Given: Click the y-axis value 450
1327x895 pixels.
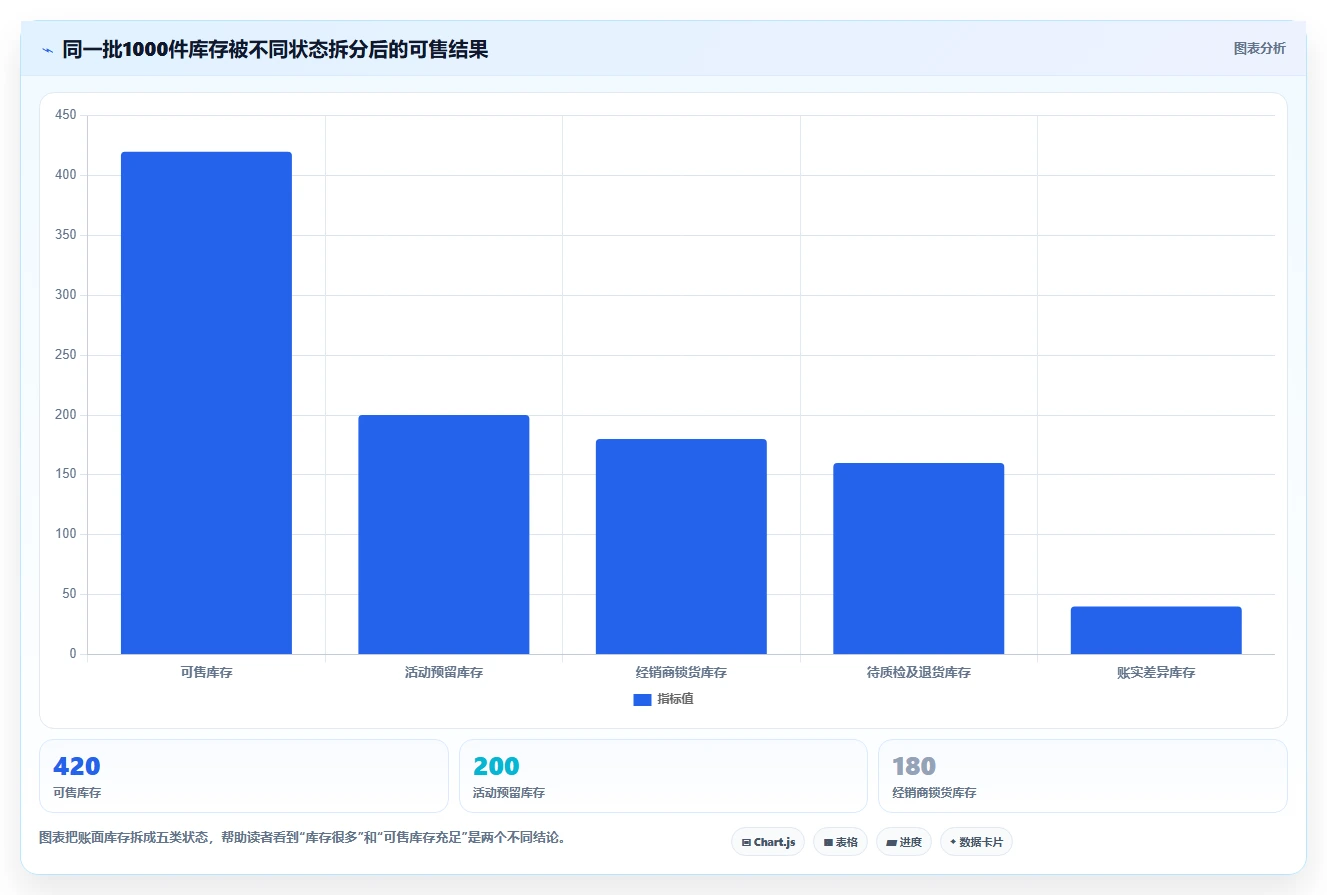Looking at the screenshot, I should click(x=66, y=116).
